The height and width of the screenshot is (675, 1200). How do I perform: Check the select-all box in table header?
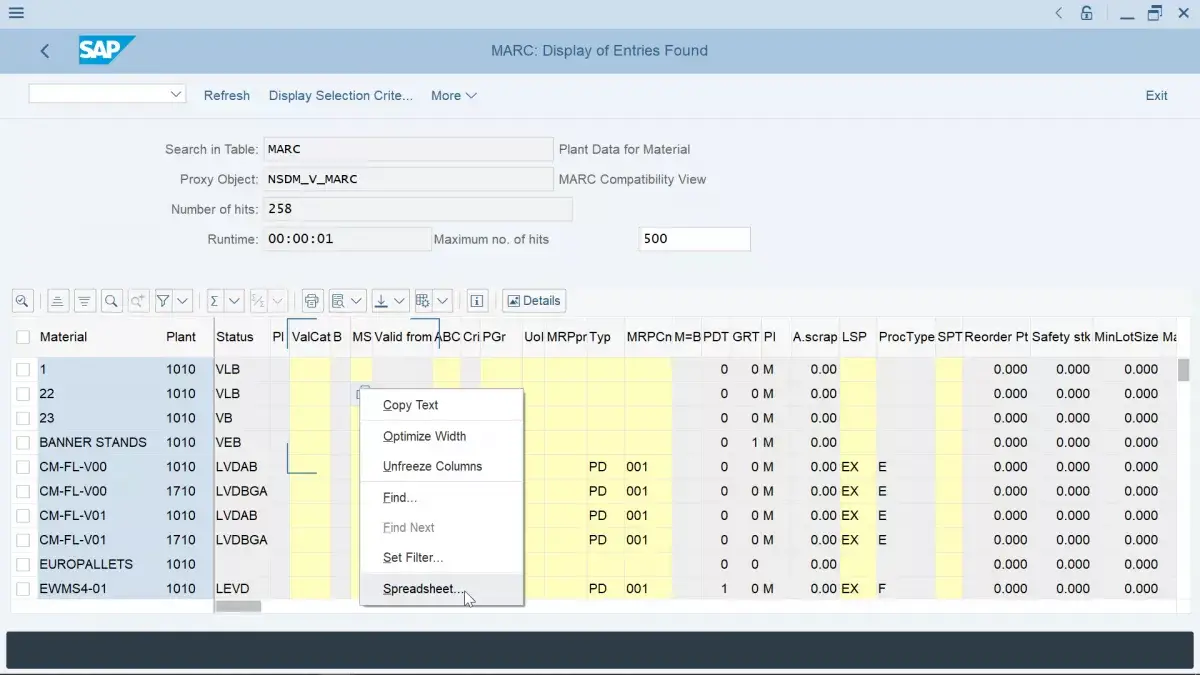pyautogui.click(x=22, y=337)
